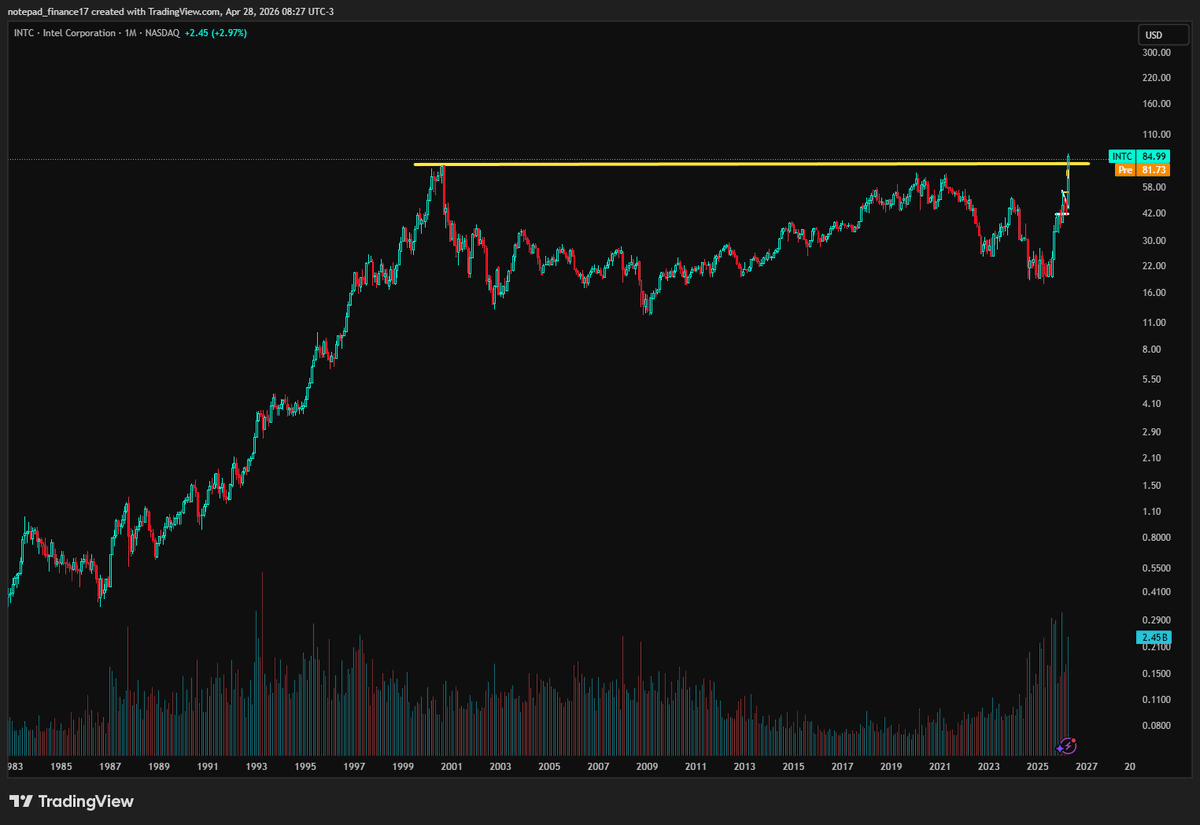Screen dimensions: 1200x825
Task: Click the 220.00 price axis label
Action: [x=1156, y=77]
